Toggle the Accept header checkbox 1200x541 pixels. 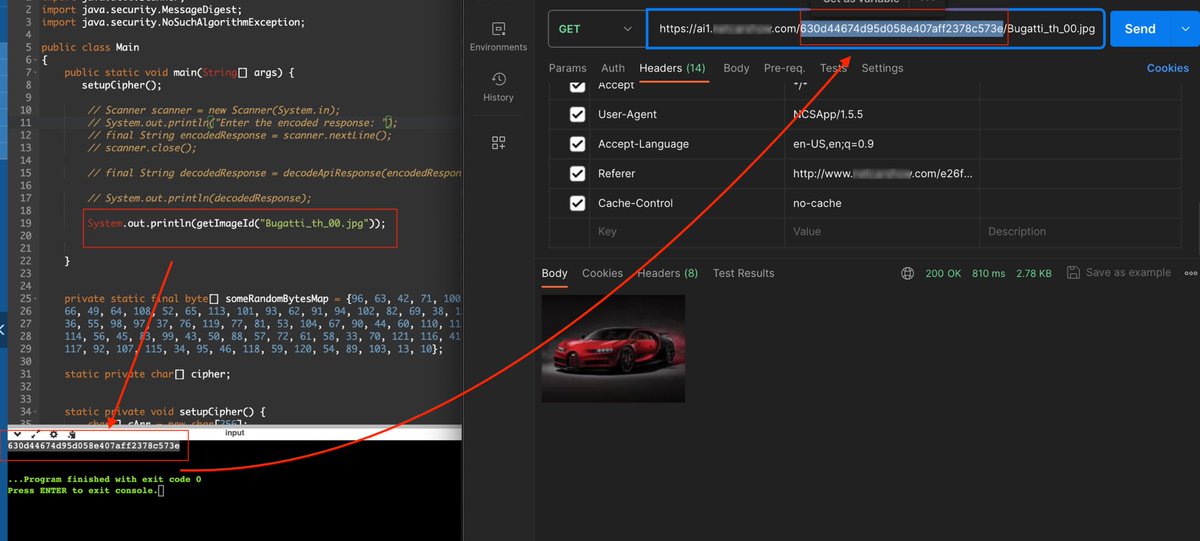[577, 86]
